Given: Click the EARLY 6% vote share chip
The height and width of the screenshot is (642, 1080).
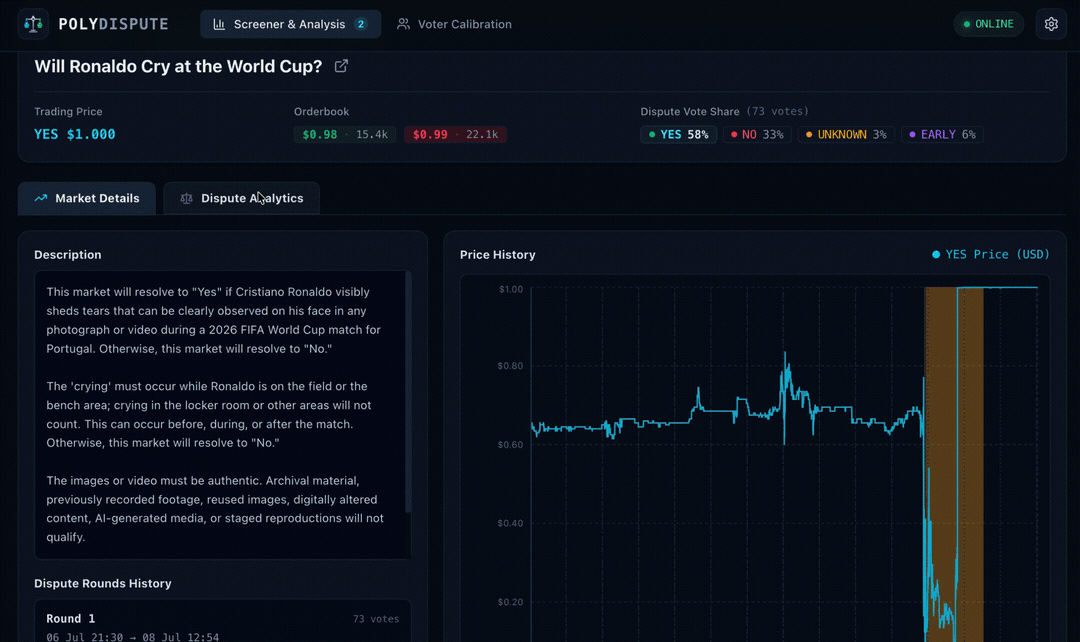Looking at the screenshot, I should pyautogui.click(x=942, y=134).
